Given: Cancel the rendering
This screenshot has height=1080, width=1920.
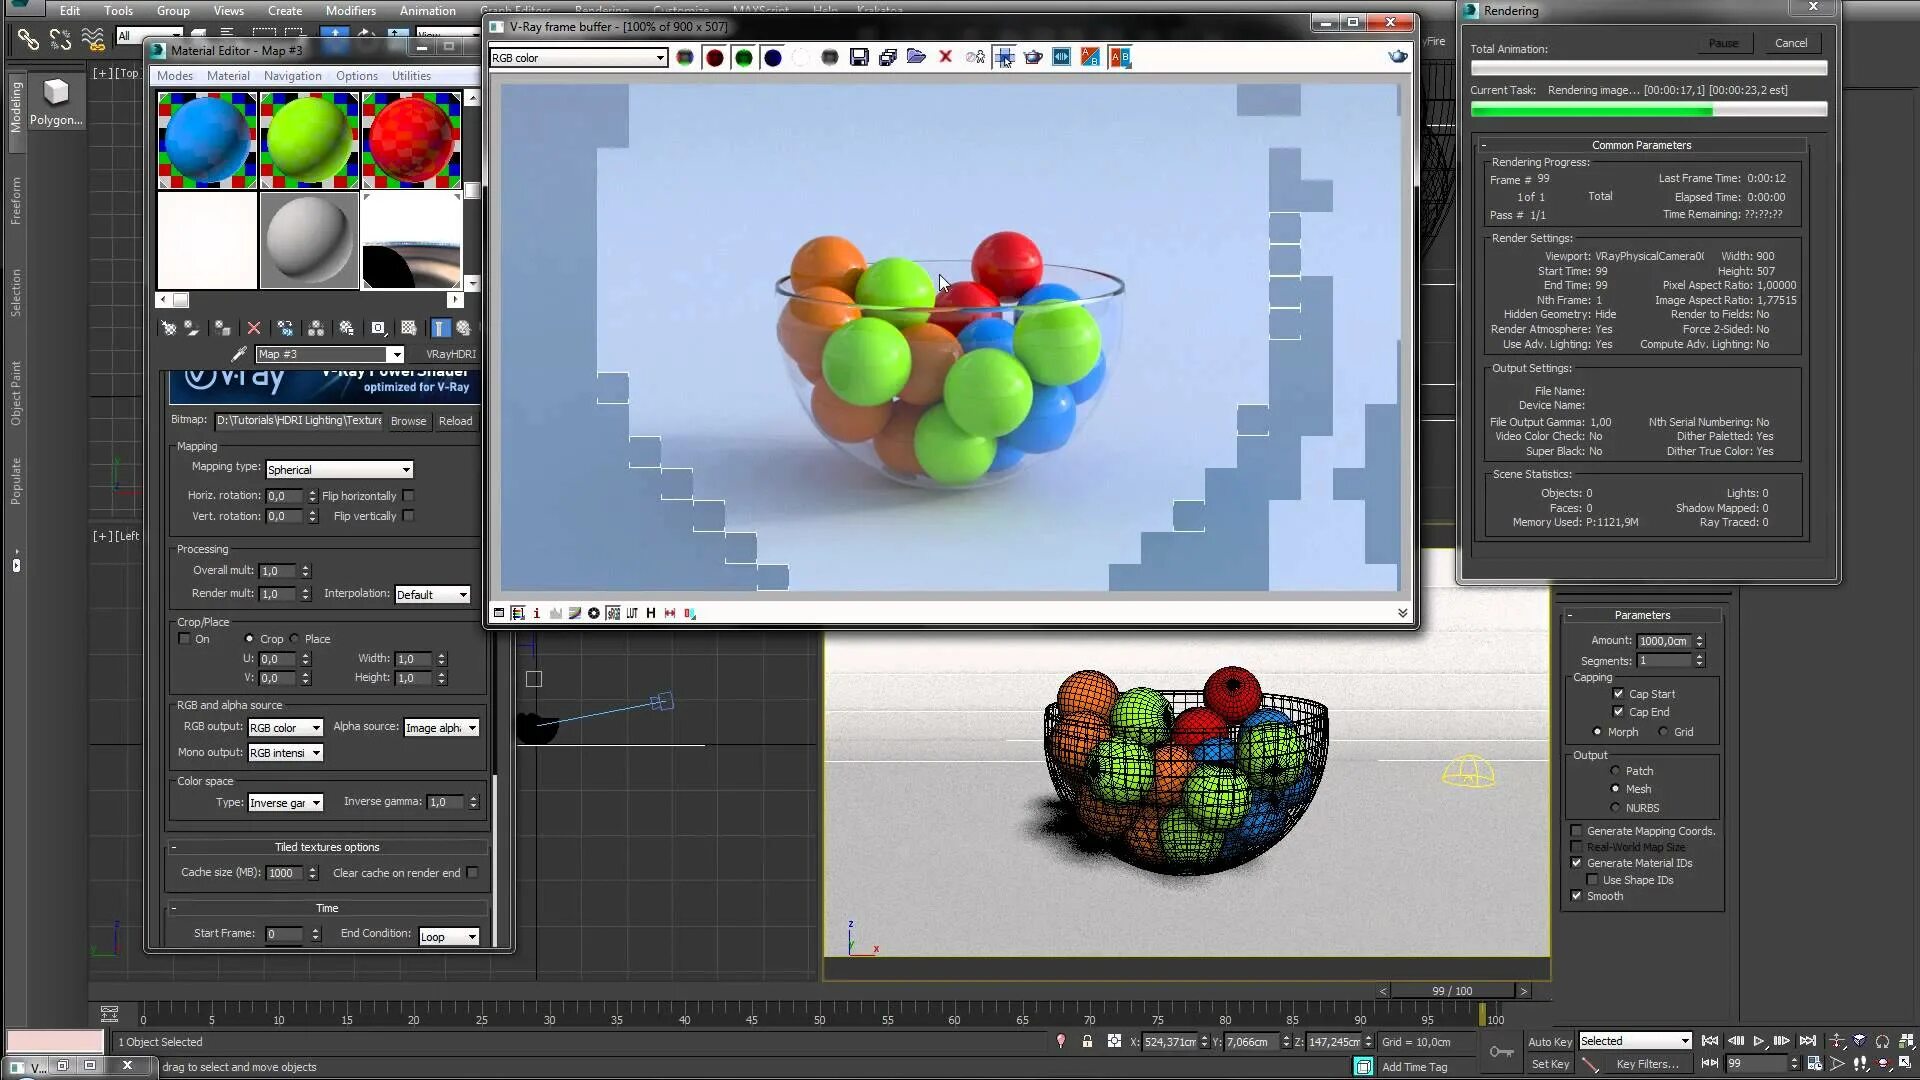Looking at the screenshot, I should tap(1790, 43).
